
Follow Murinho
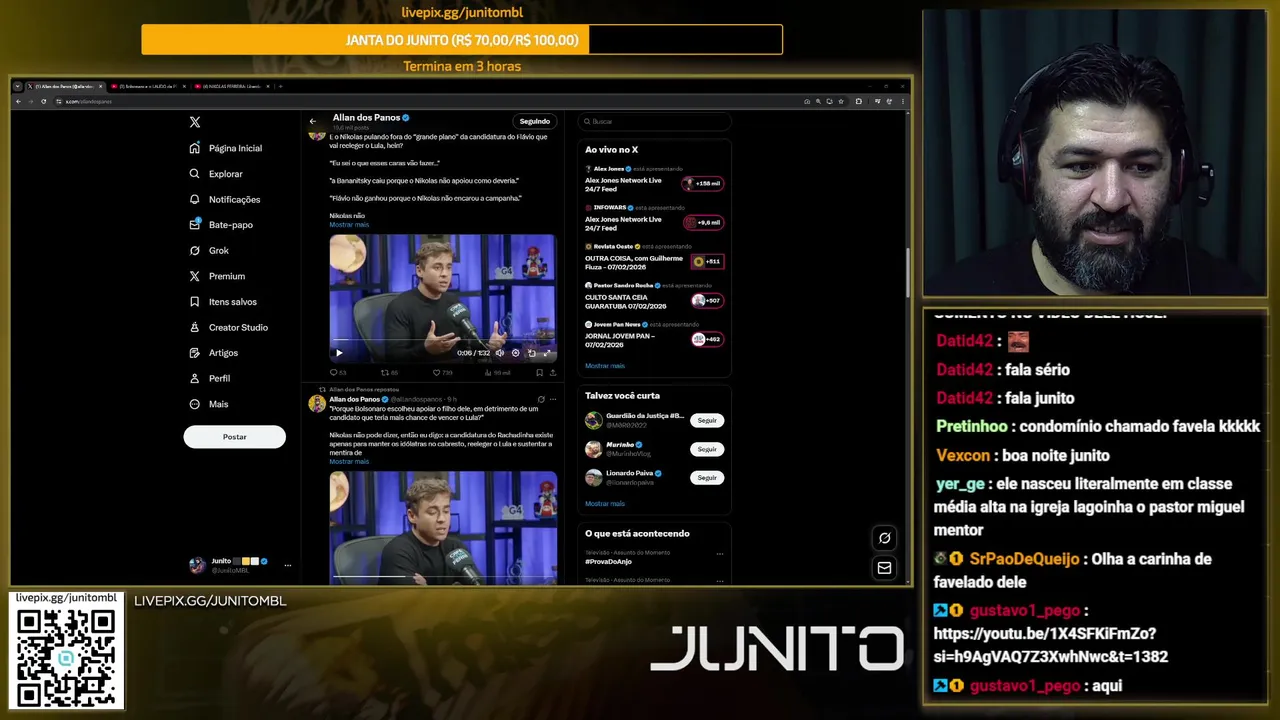[707, 449]
